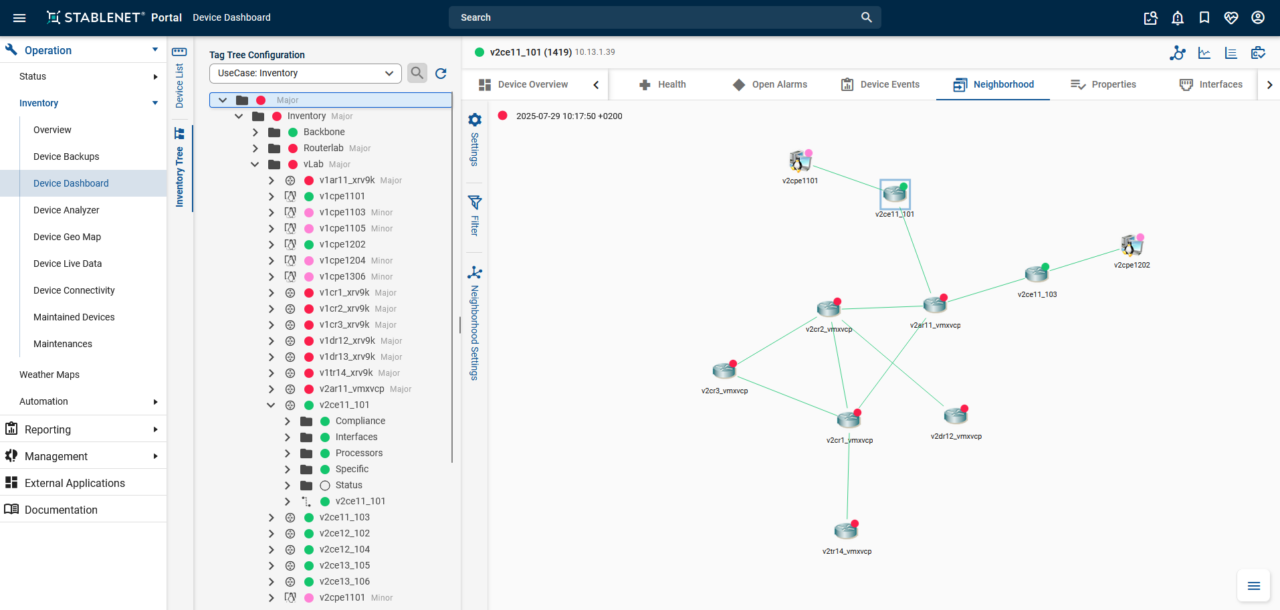Image resolution: width=1280 pixels, height=610 pixels.
Task: Collapse the vLab folder
Action: click(255, 164)
